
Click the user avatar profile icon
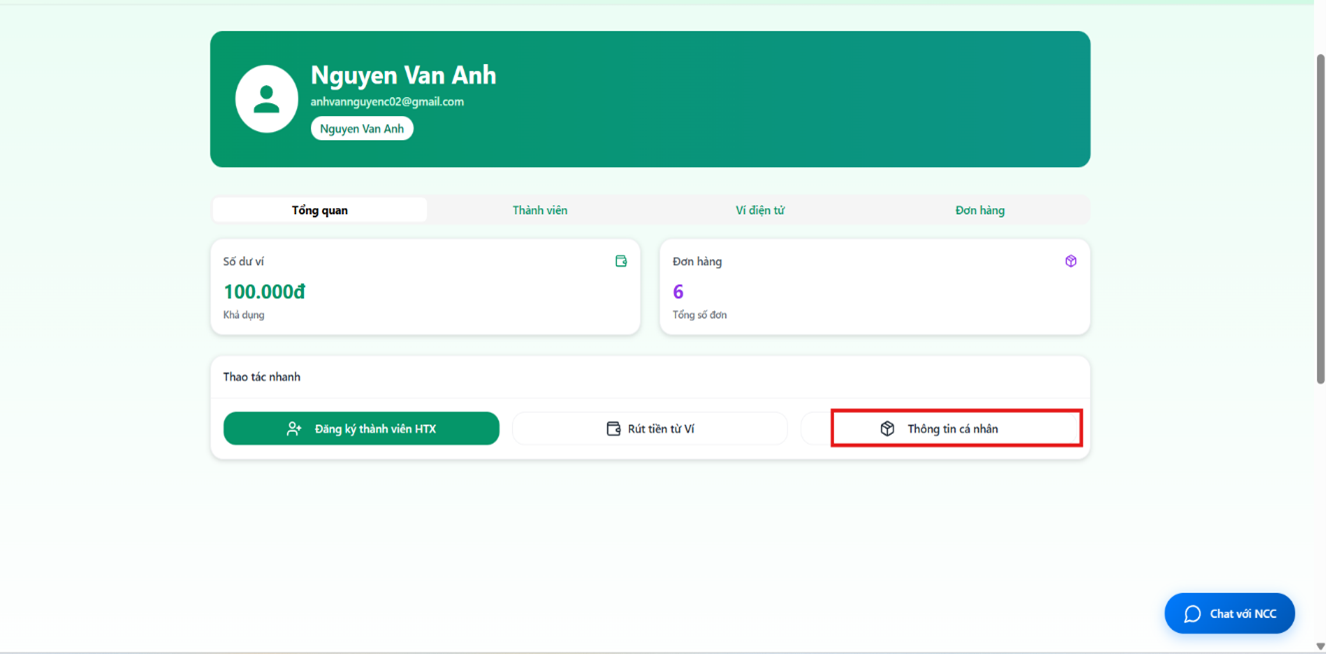(x=266, y=99)
